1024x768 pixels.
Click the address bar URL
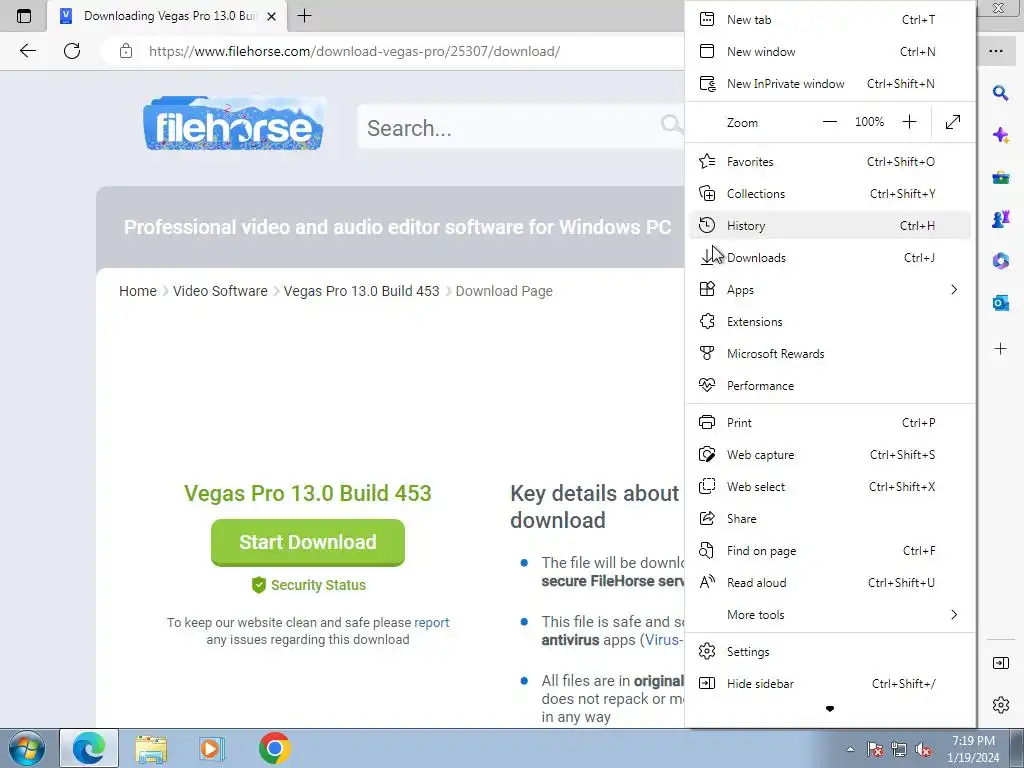pyautogui.click(x=354, y=51)
